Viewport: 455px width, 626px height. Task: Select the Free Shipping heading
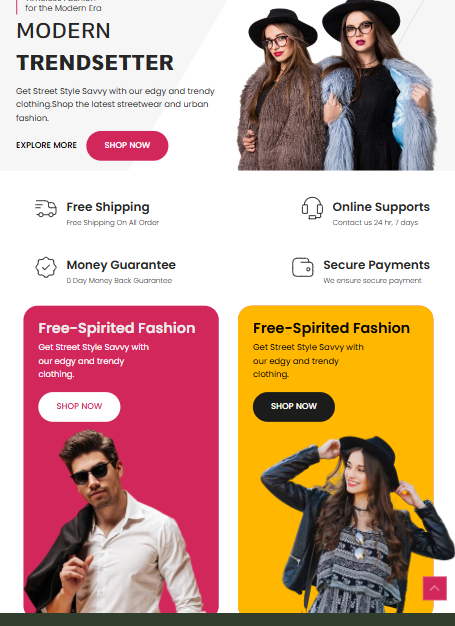point(108,207)
